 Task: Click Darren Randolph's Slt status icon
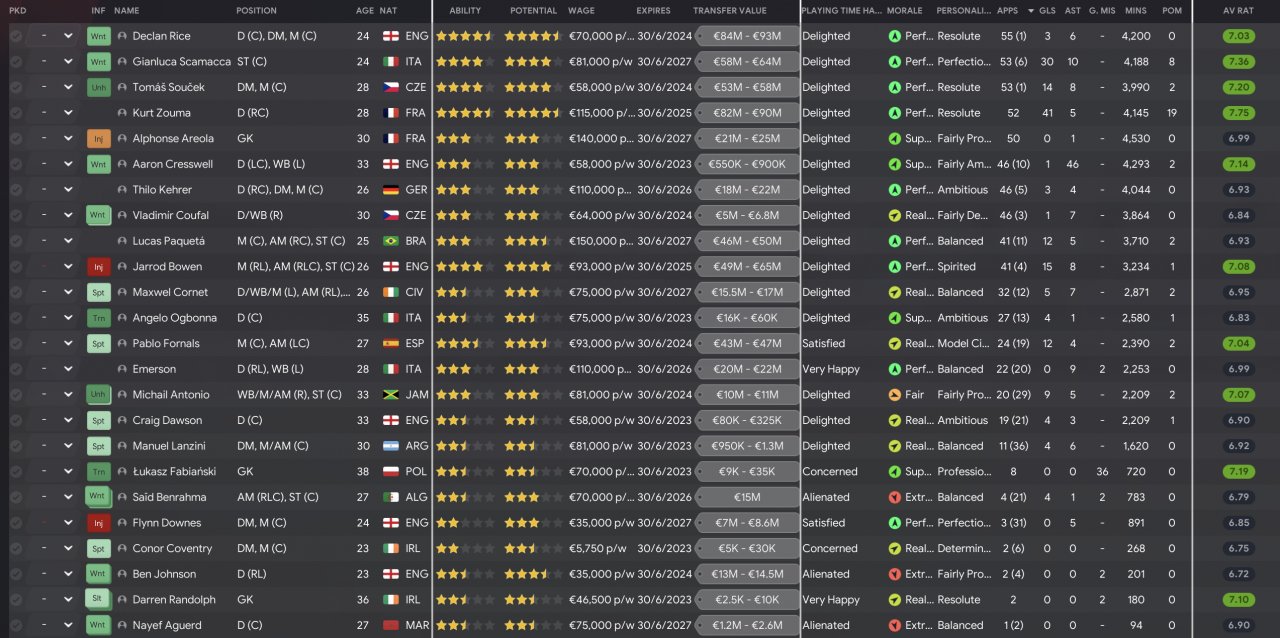(98, 600)
